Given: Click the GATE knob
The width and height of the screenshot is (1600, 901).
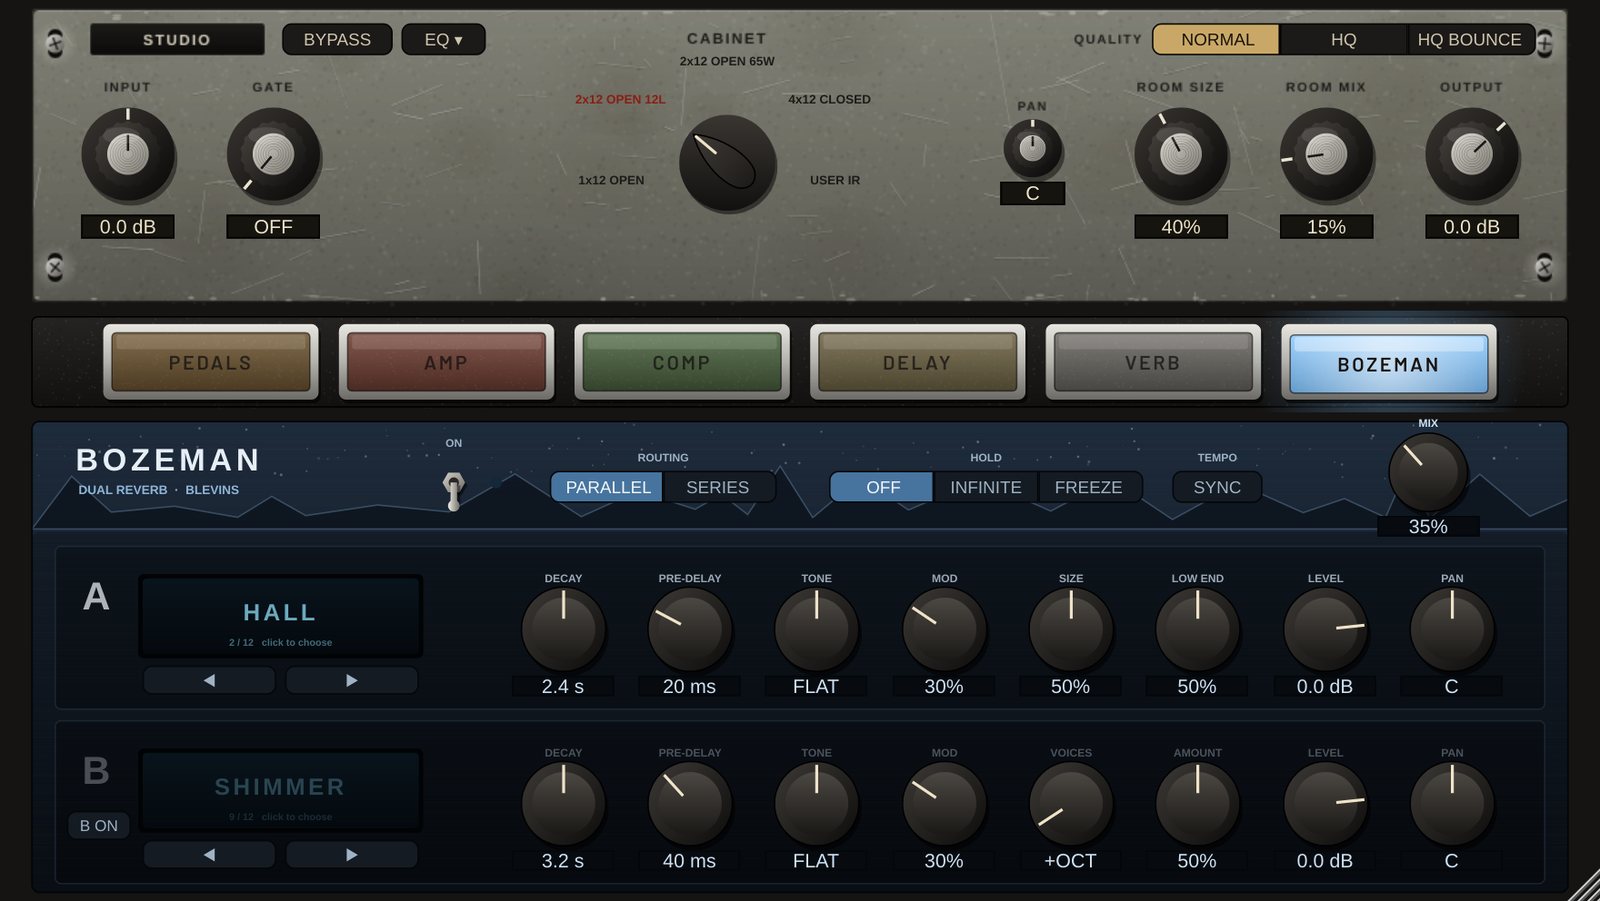Looking at the screenshot, I should 273,155.
